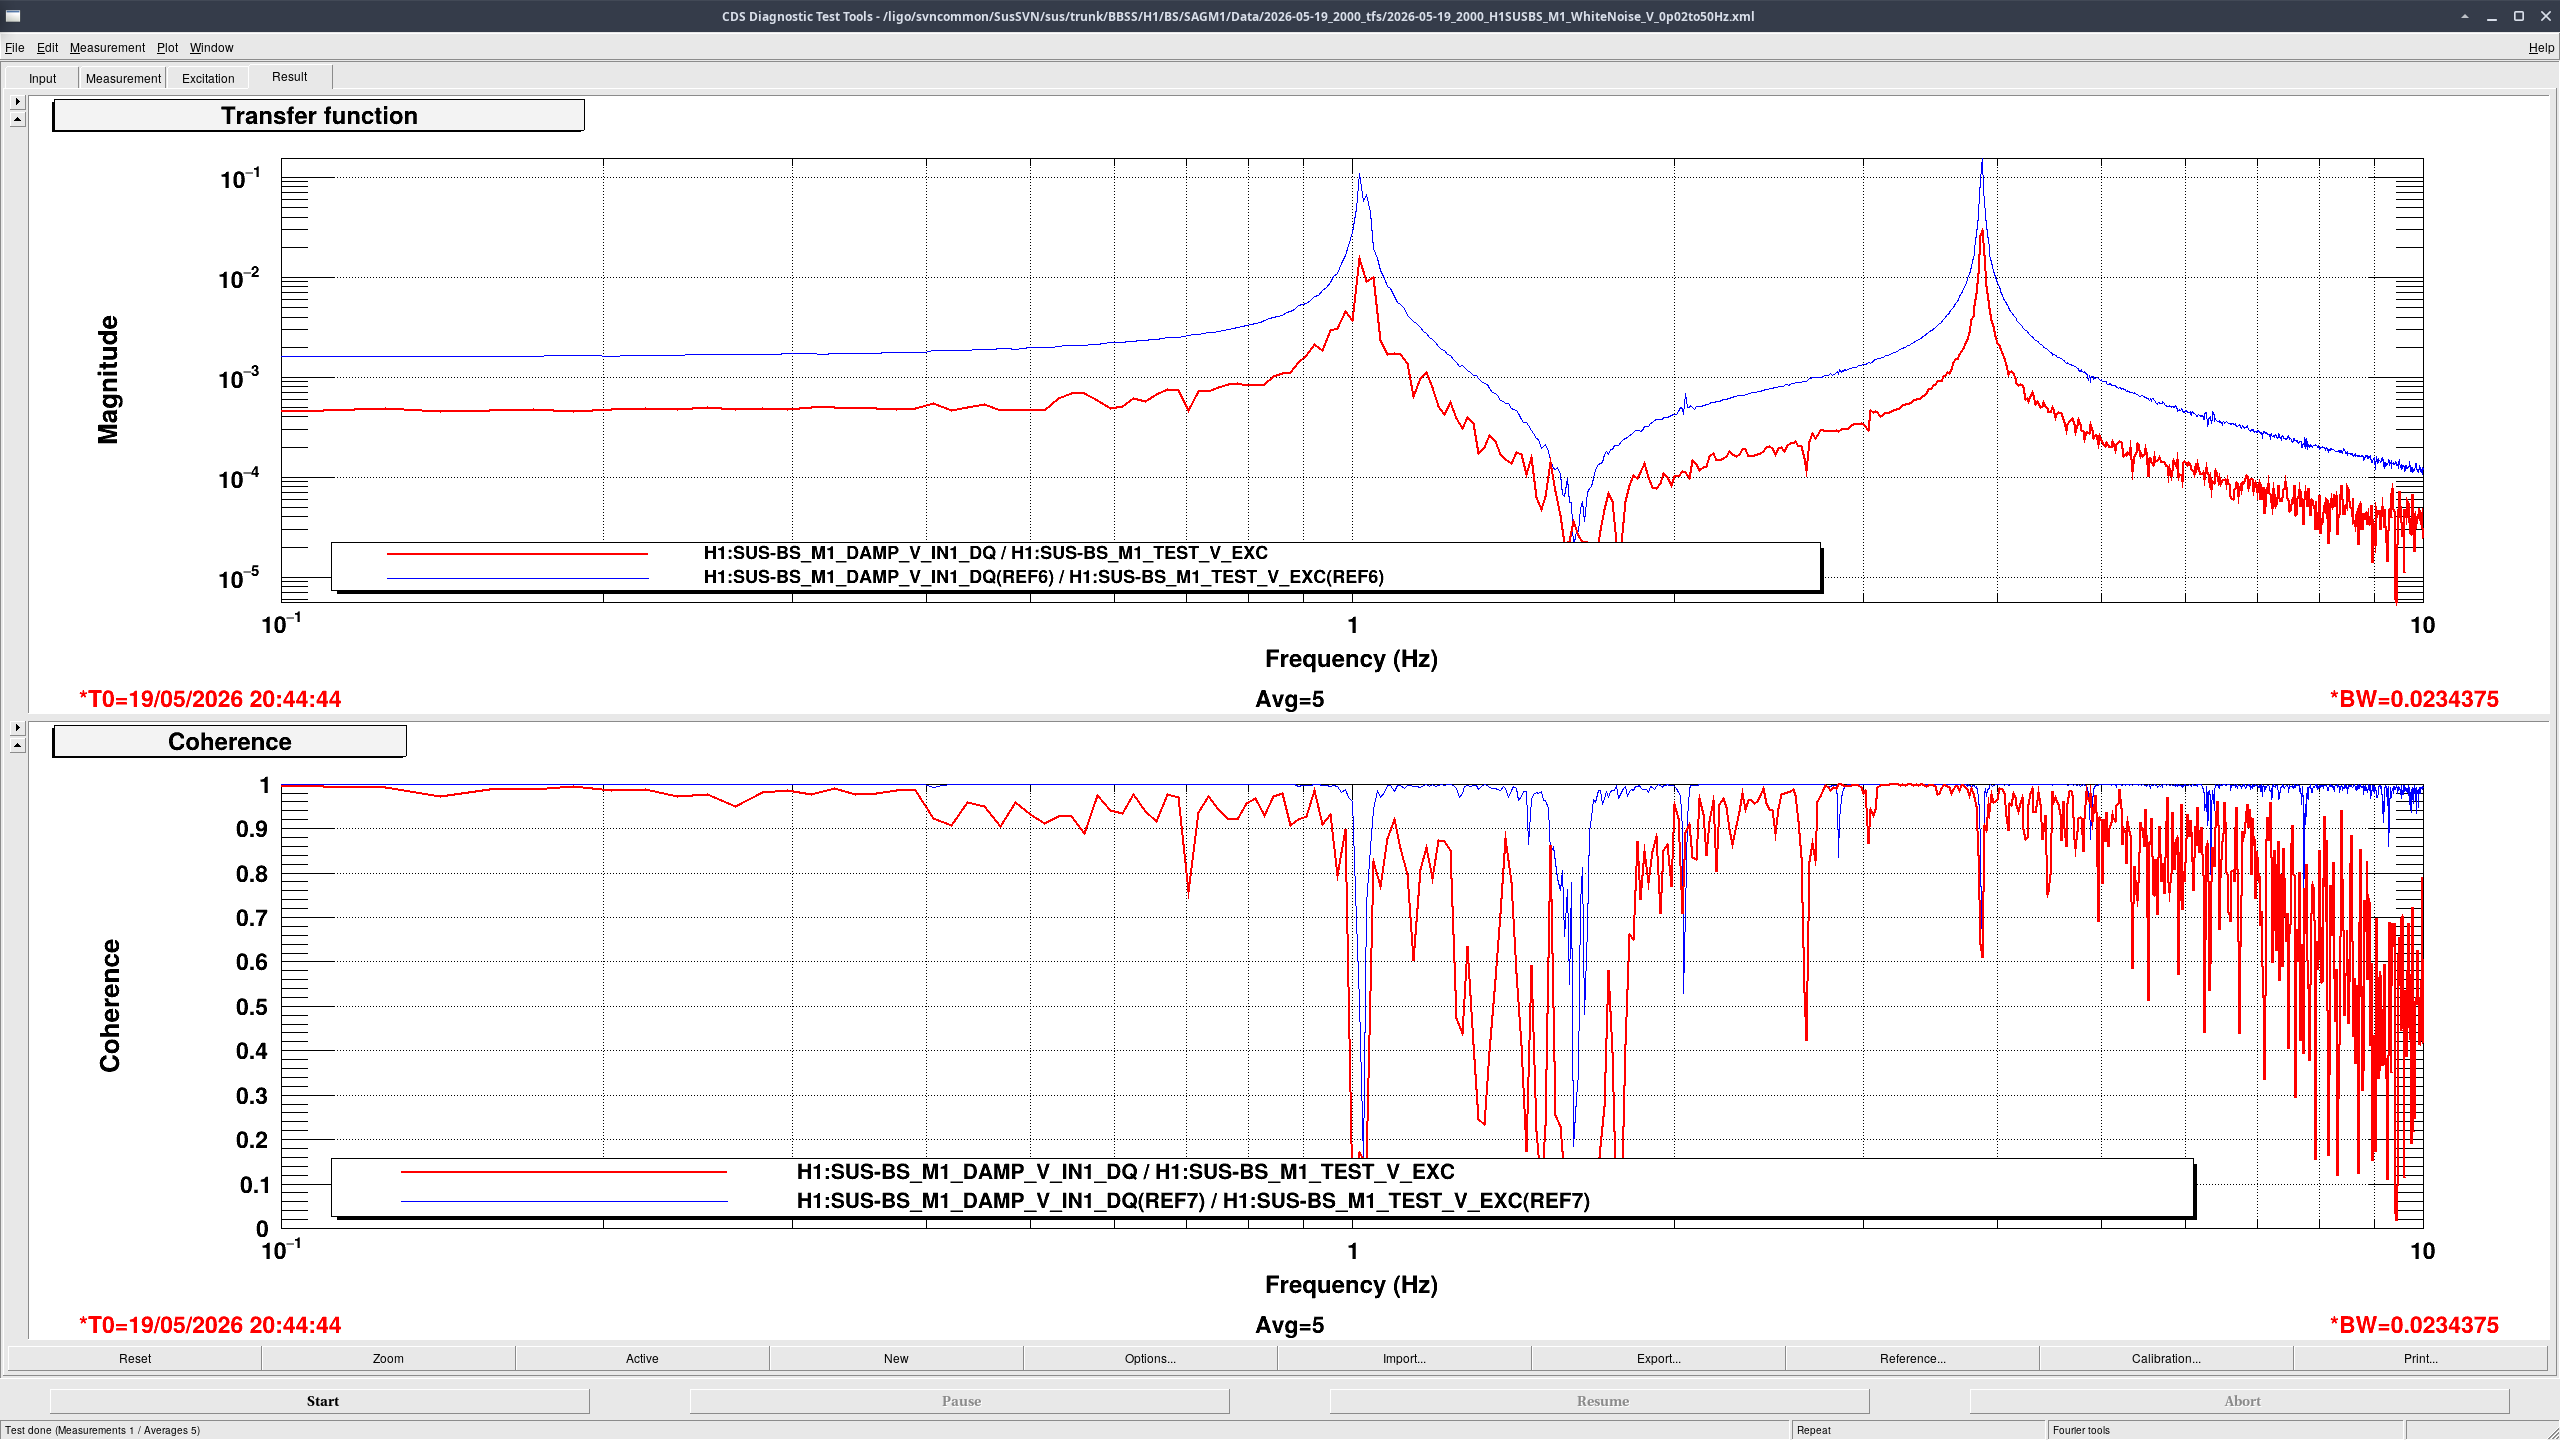Collapse up-arrow beside Coherence plot
The image size is (2560, 1440).
point(17,746)
